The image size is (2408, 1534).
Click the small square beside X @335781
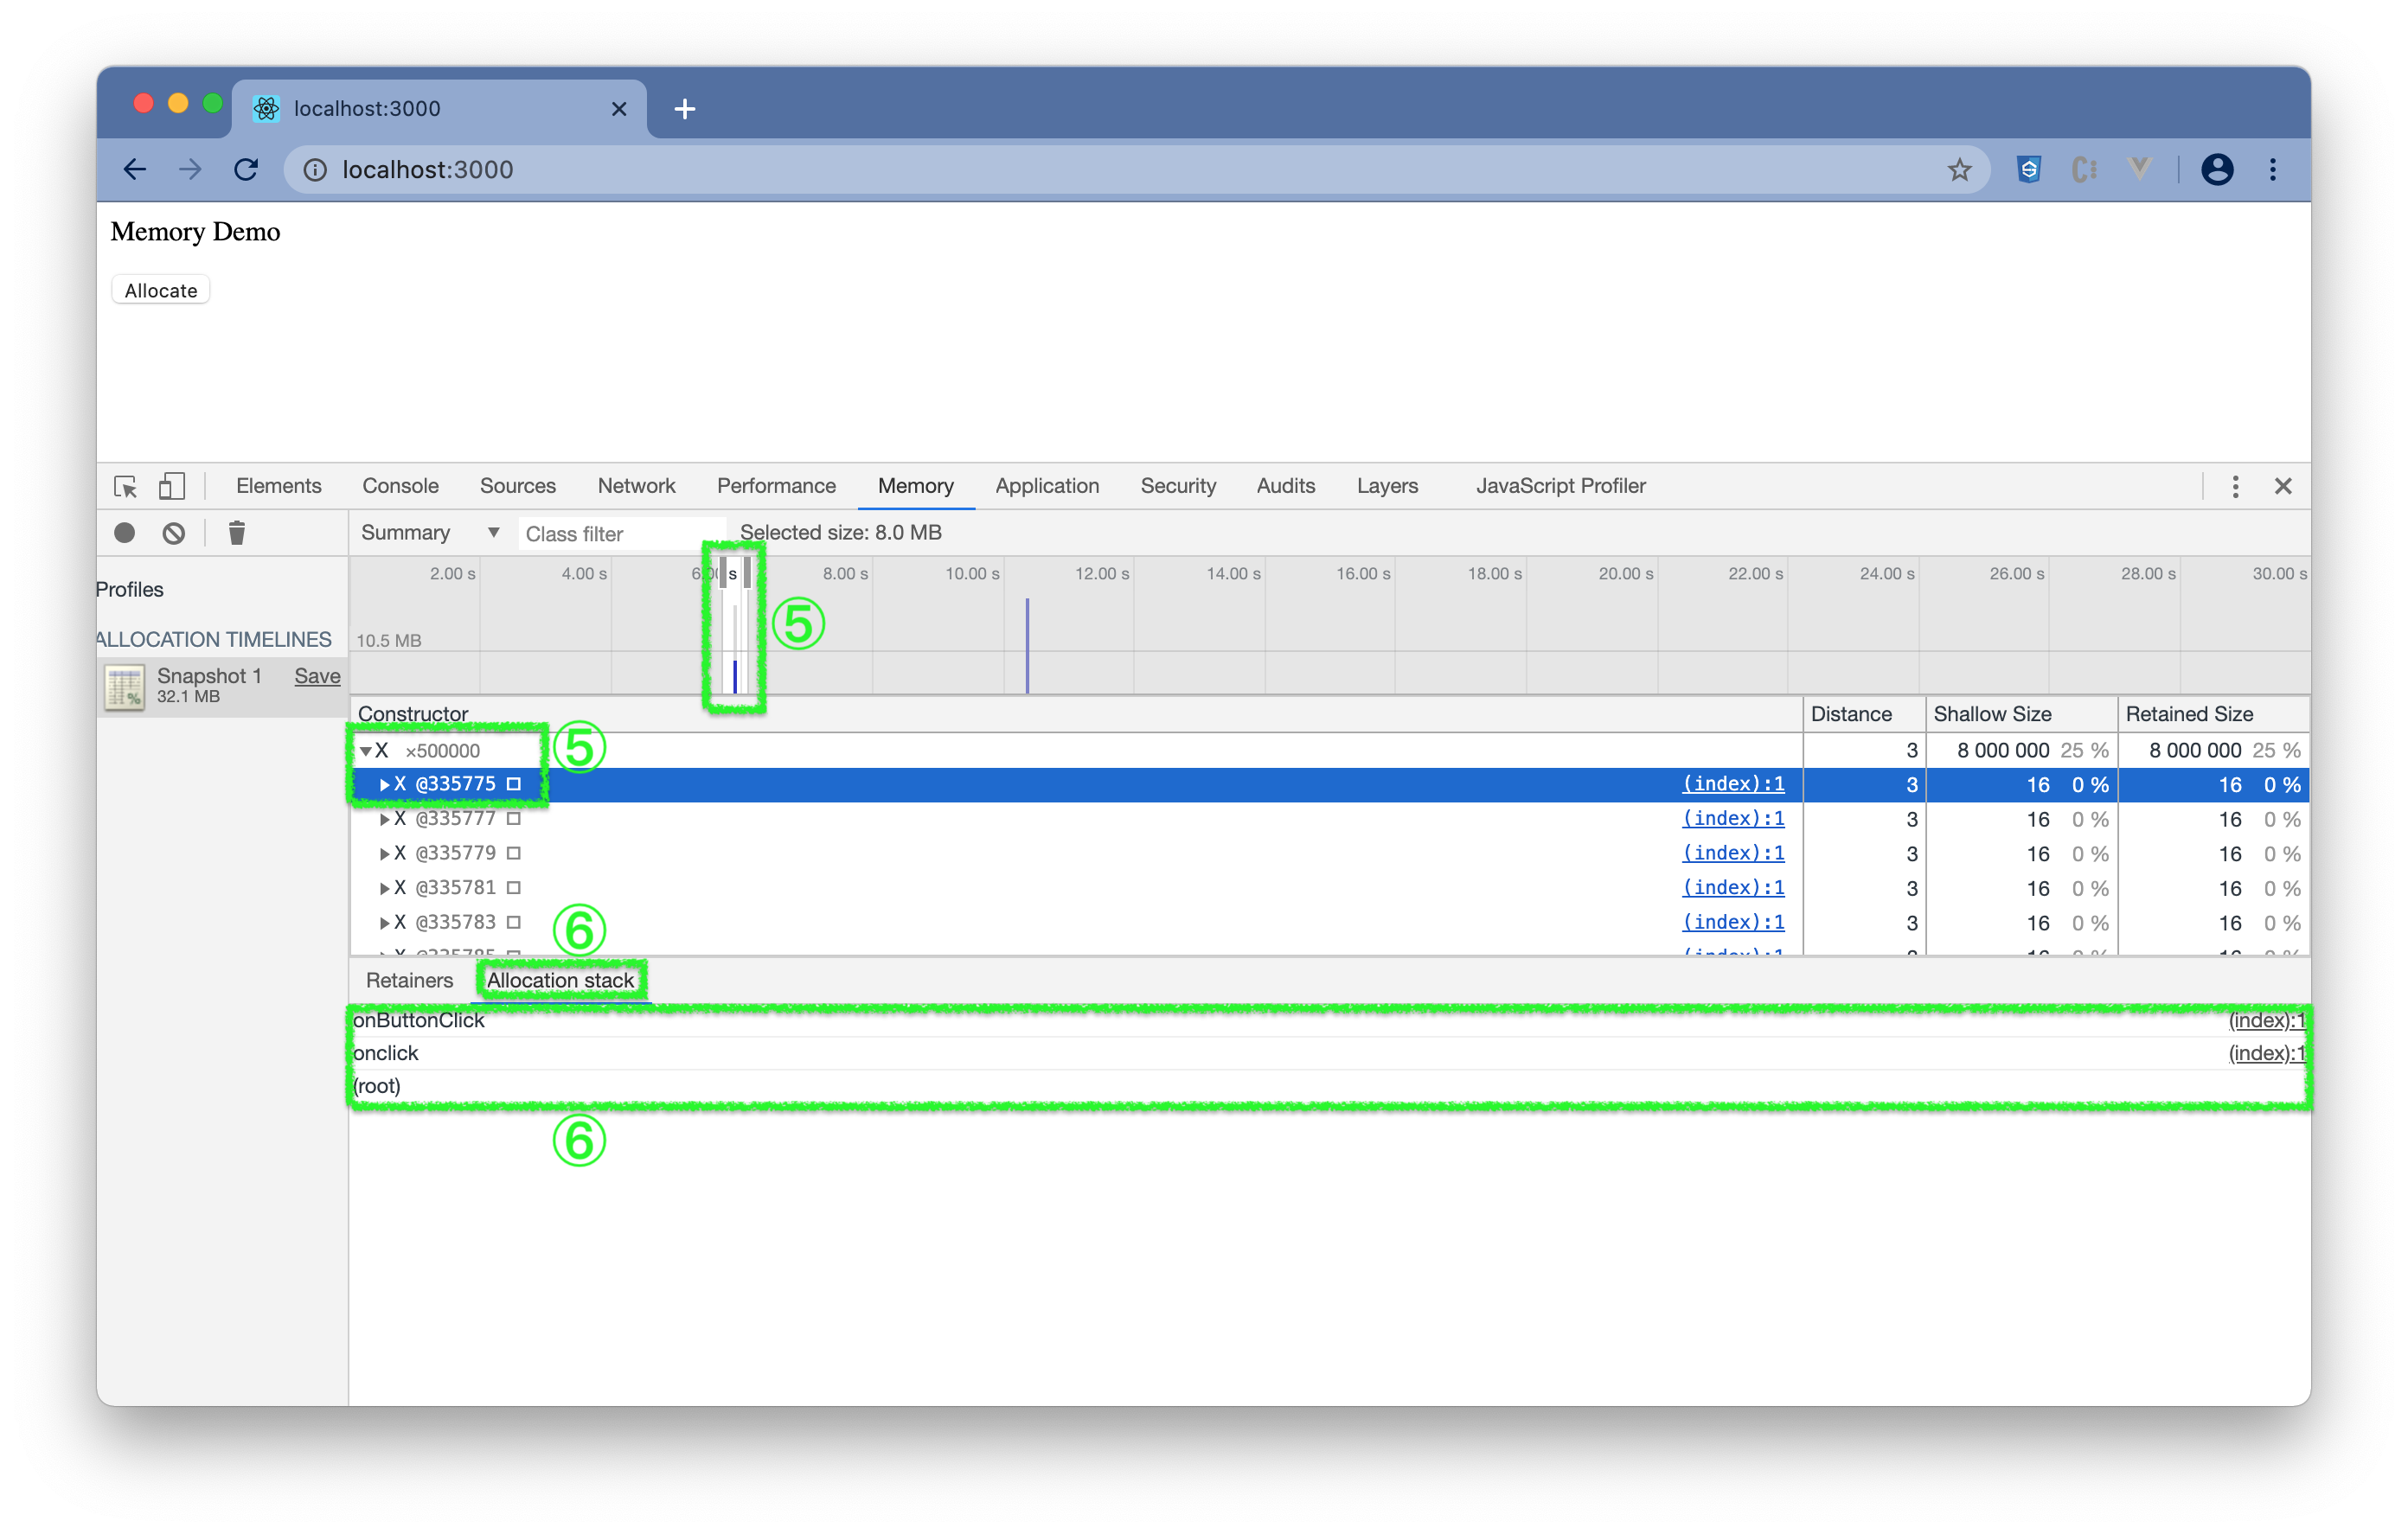pos(514,888)
